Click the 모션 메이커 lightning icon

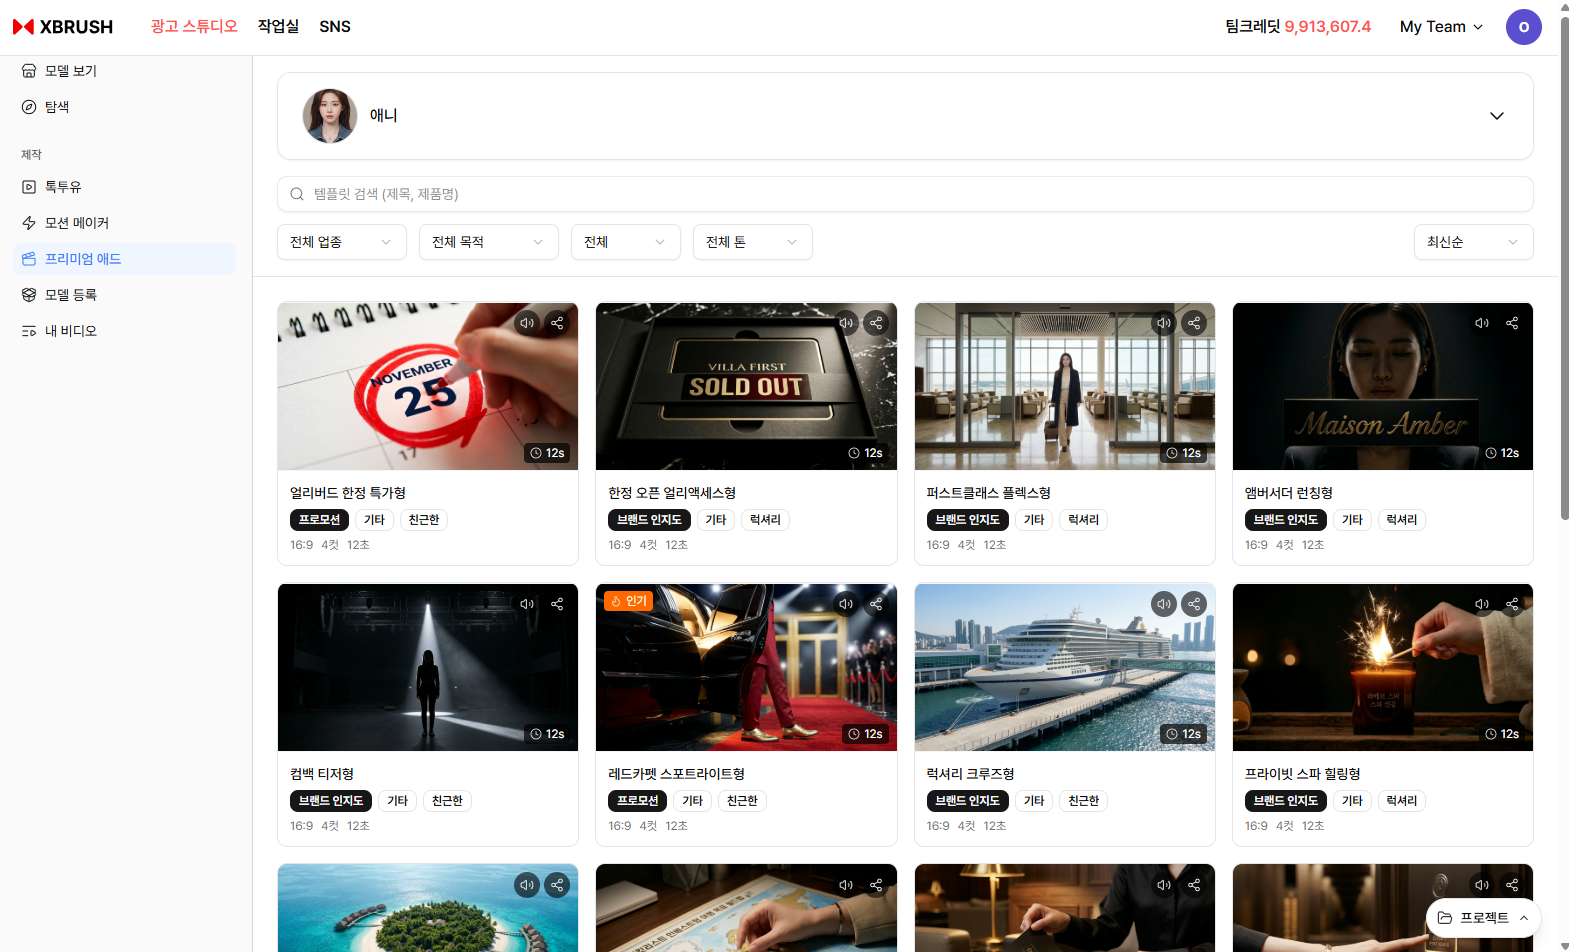[x=29, y=223]
